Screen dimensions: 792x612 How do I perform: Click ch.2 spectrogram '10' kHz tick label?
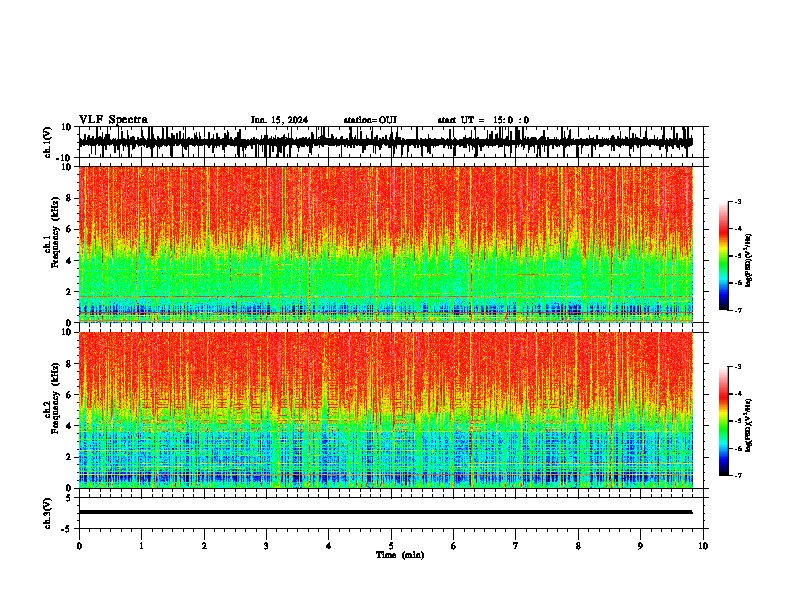pyautogui.click(x=67, y=332)
